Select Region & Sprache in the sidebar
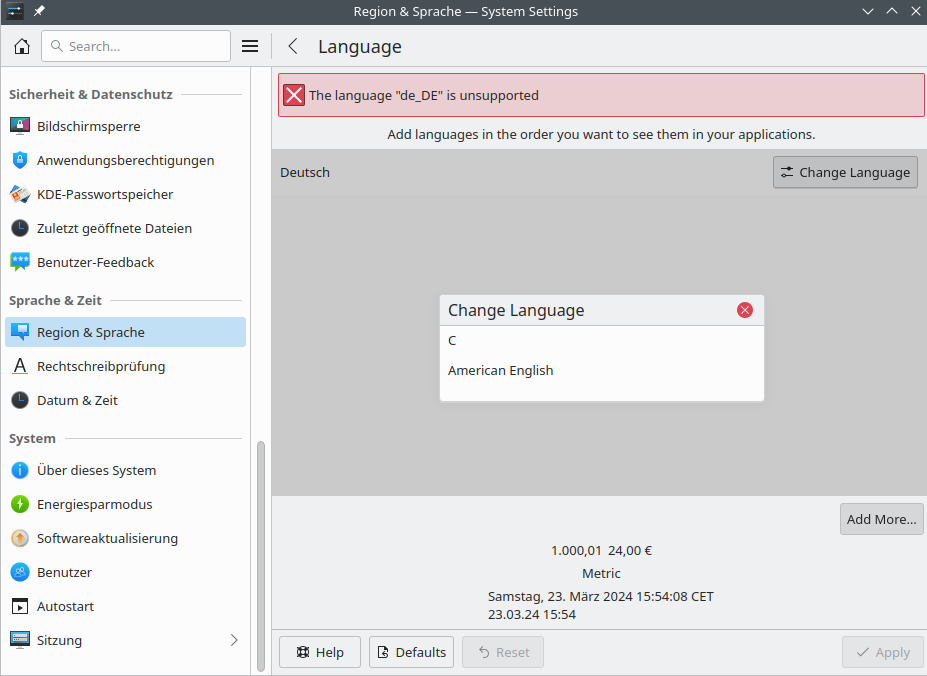 tap(125, 332)
